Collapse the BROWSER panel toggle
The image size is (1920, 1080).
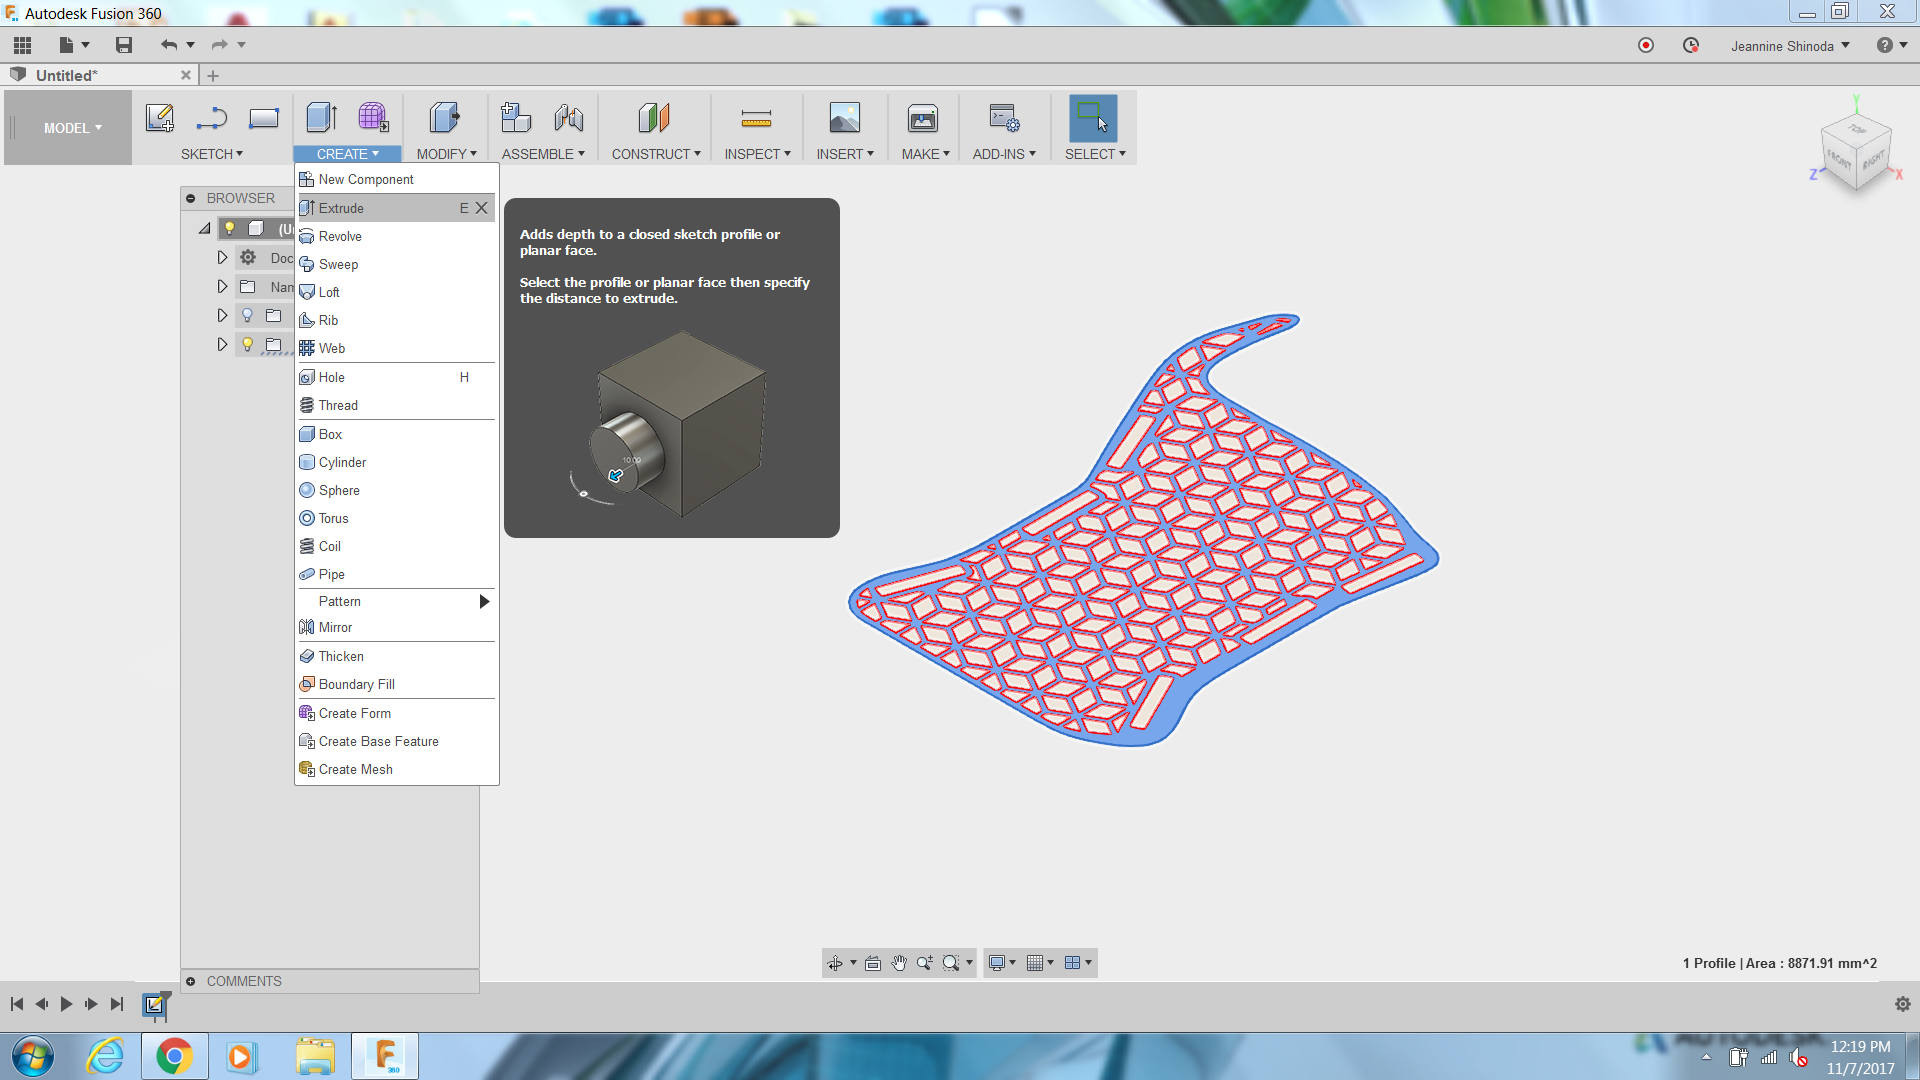[x=190, y=198]
